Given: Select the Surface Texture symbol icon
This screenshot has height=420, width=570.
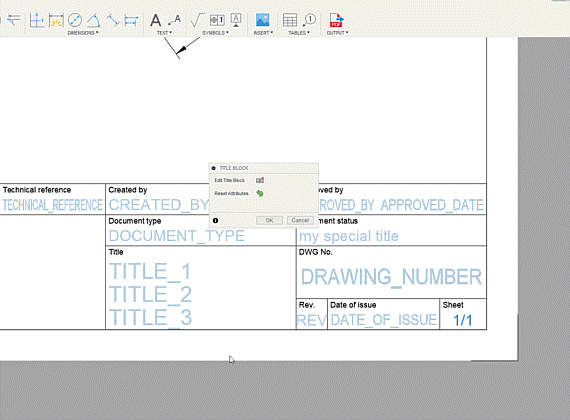Looking at the screenshot, I should 197,20.
